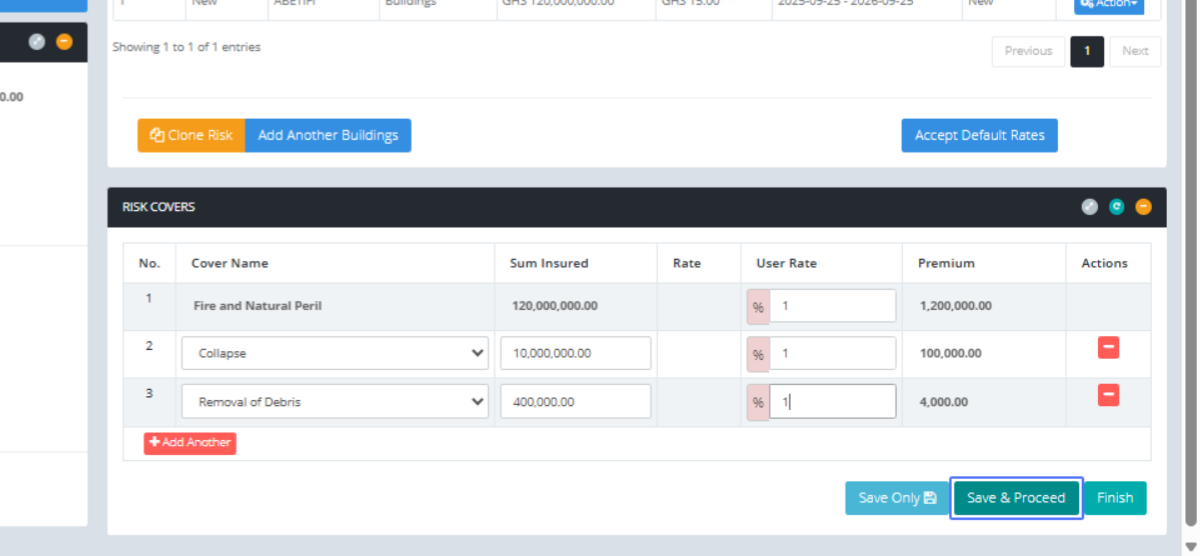Click the Previous pagination button

pyautogui.click(x=1028, y=51)
